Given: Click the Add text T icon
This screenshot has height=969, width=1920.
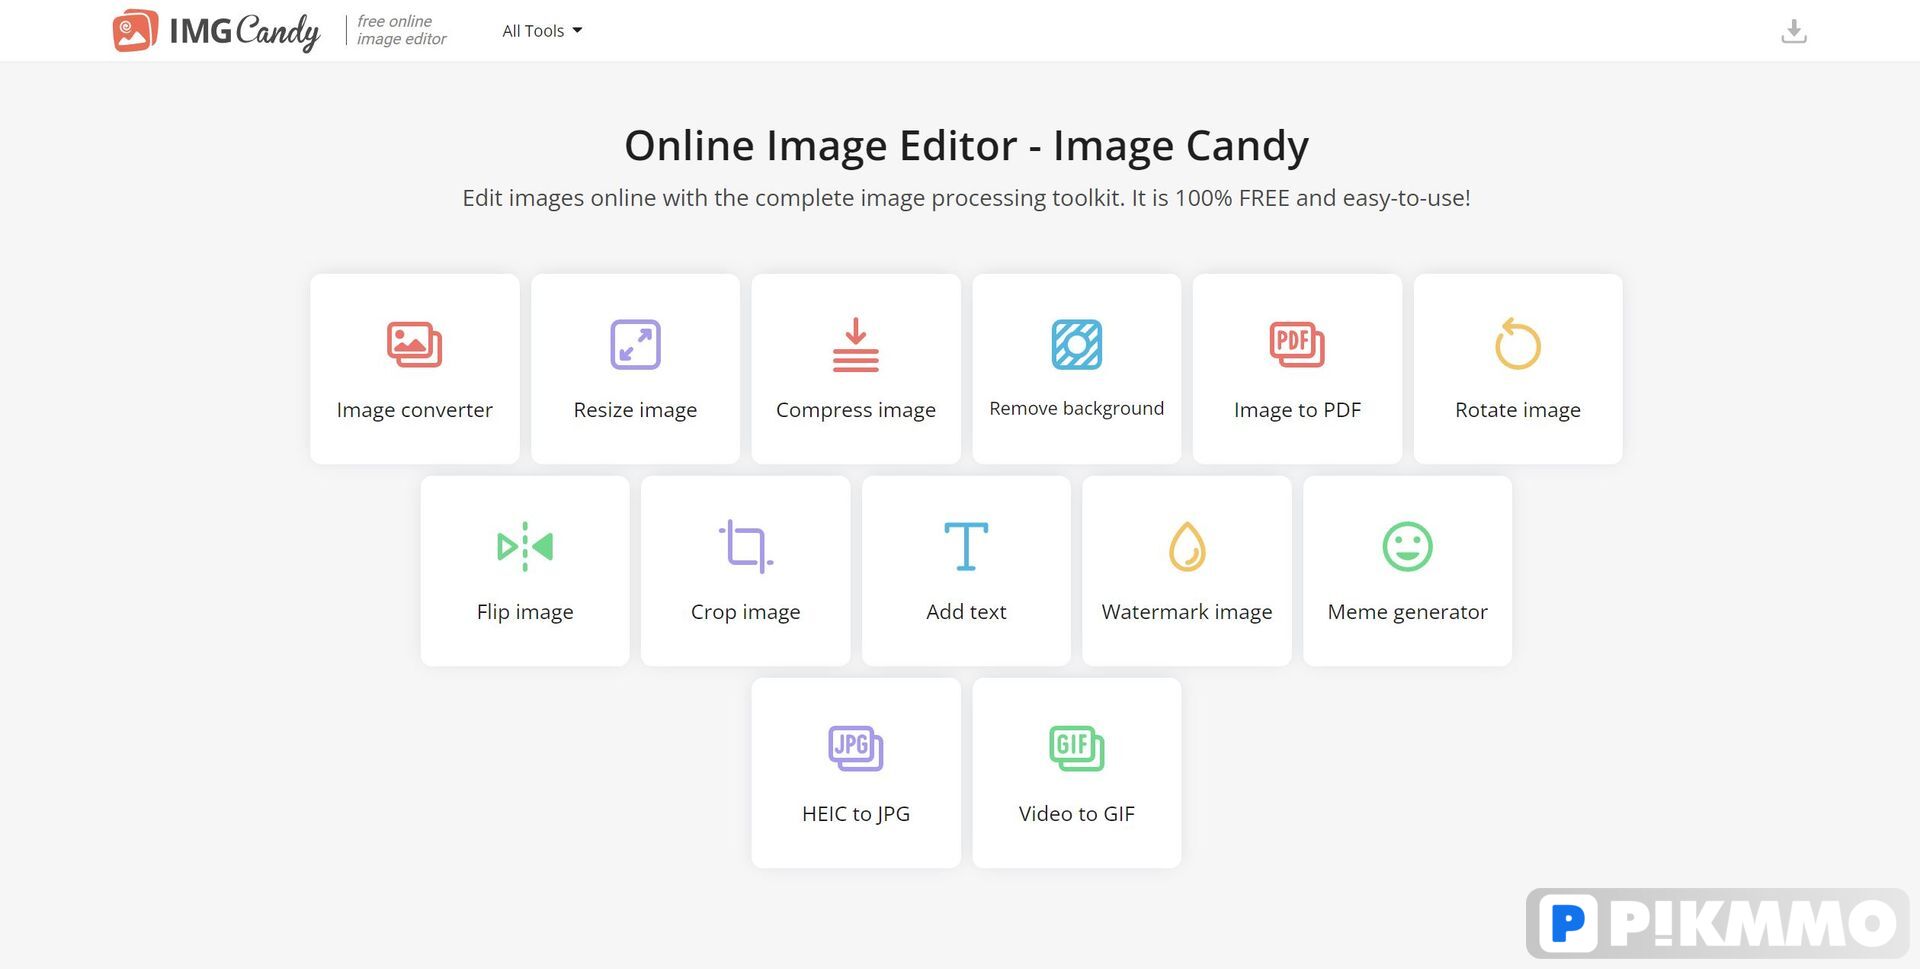Looking at the screenshot, I should coord(966,546).
